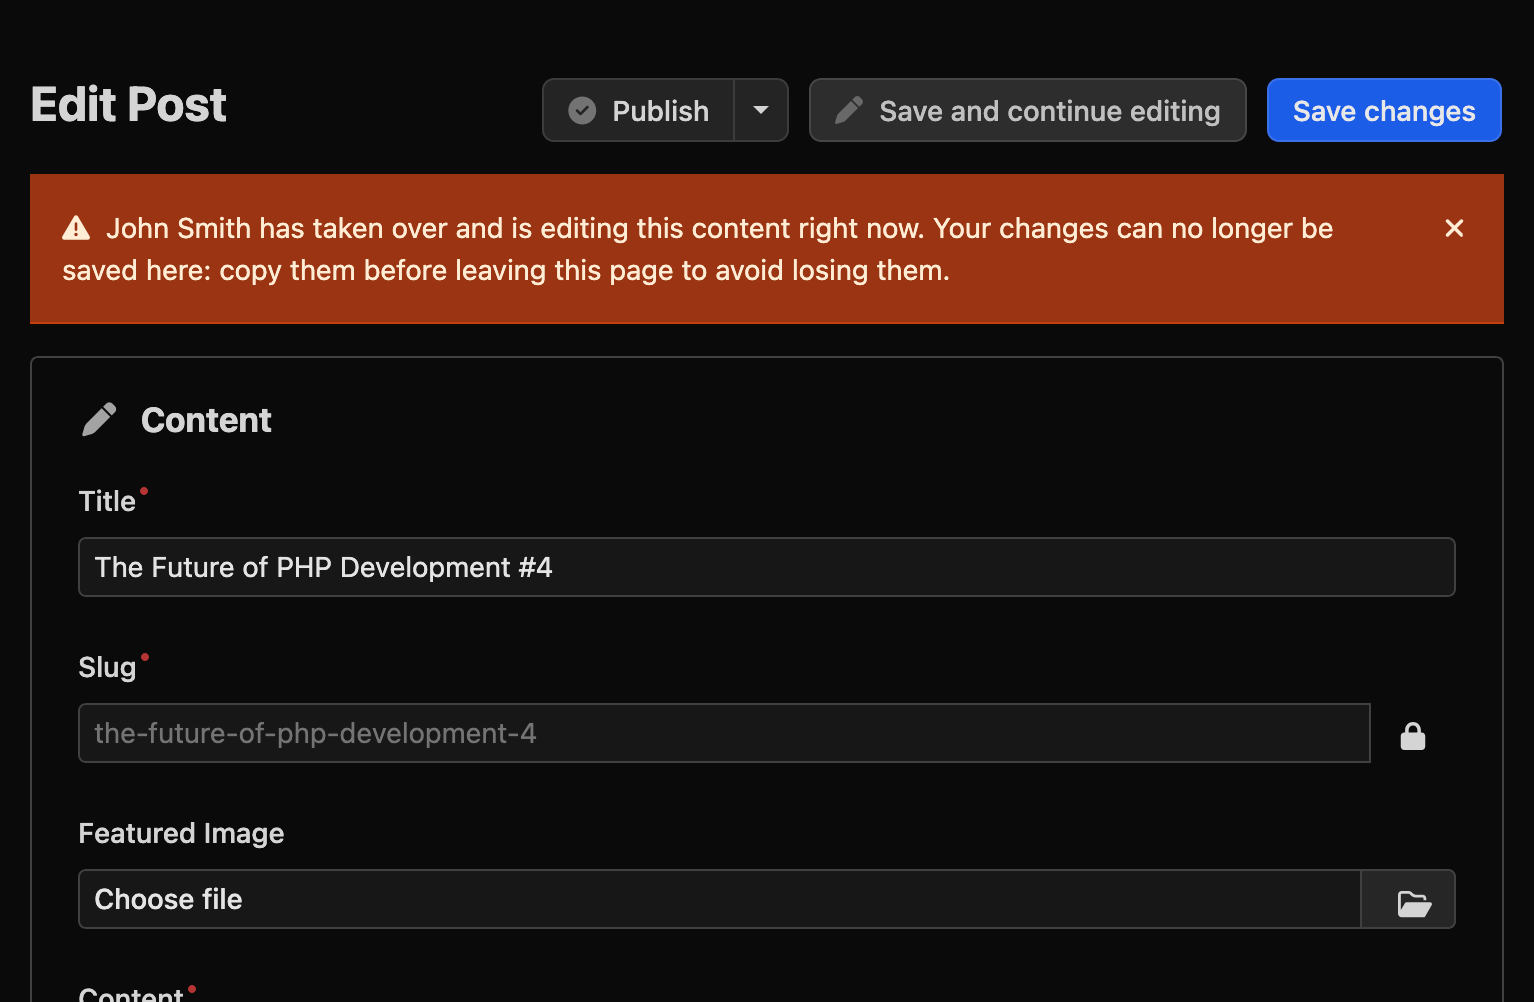Click the pencil icon beside Content heading
Screen dimensions: 1534x1002
[x=99, y=420]
